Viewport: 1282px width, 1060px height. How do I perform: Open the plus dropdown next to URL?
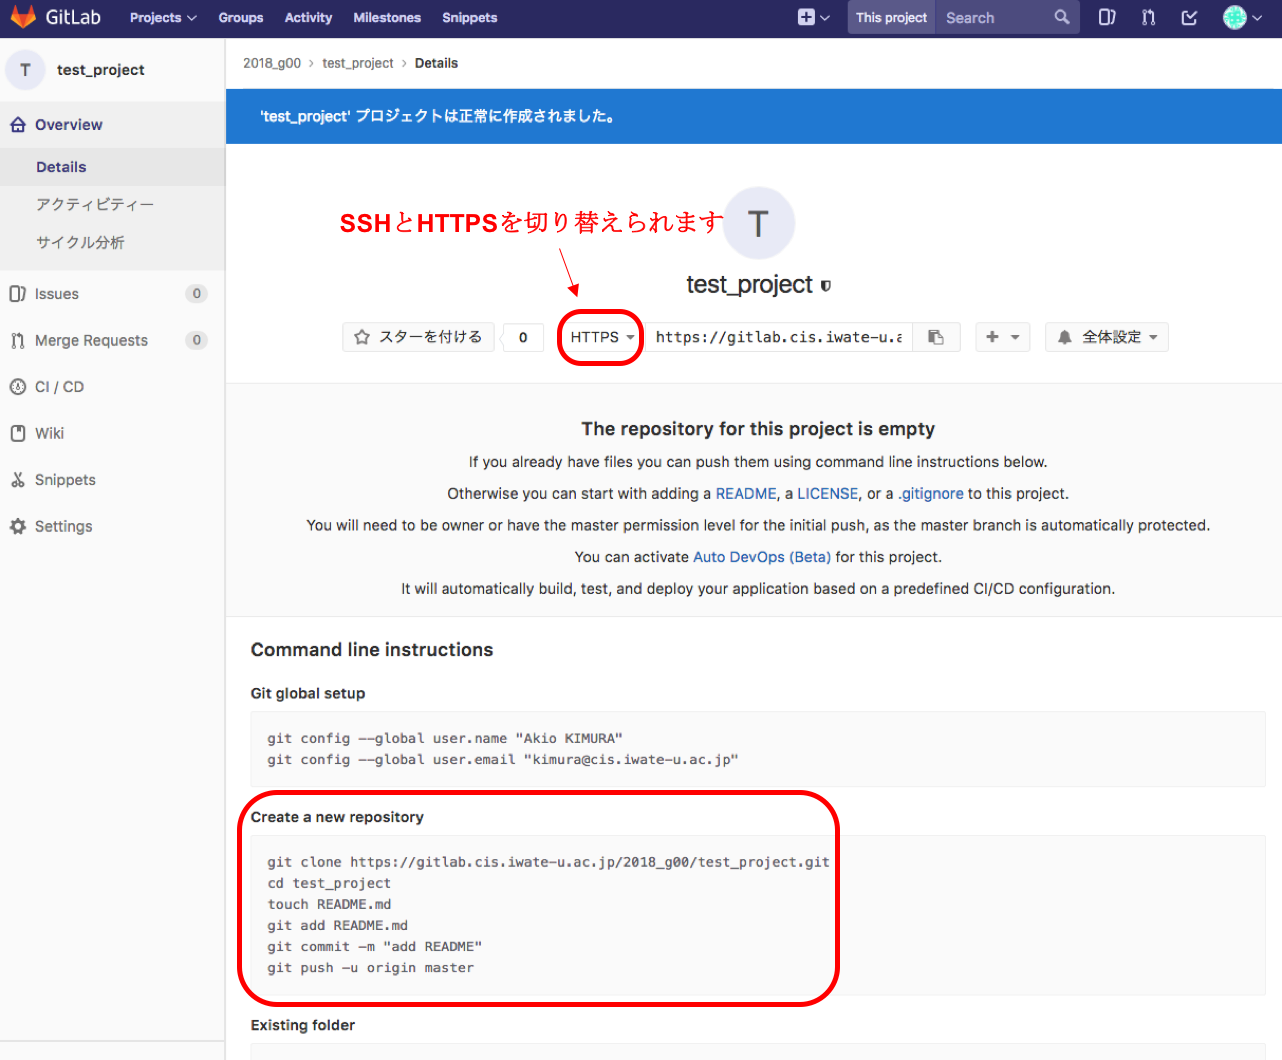click(x=1002, y=337)
